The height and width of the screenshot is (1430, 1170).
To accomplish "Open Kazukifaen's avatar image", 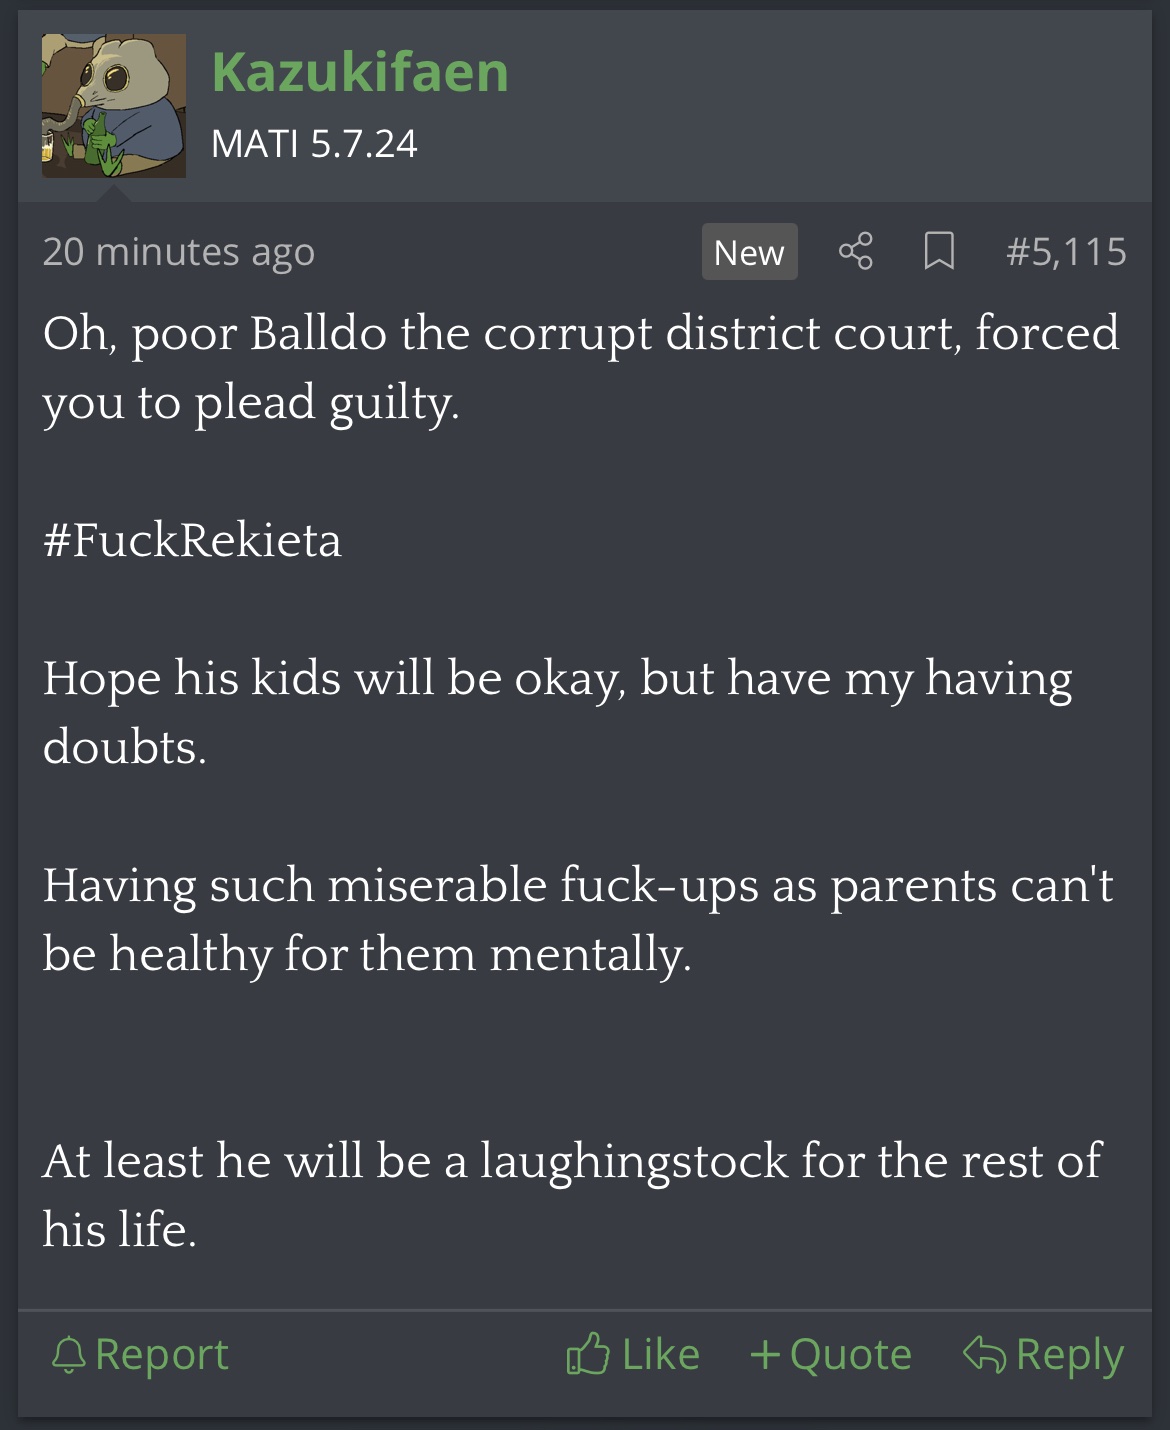I will [x=114, y=106].
